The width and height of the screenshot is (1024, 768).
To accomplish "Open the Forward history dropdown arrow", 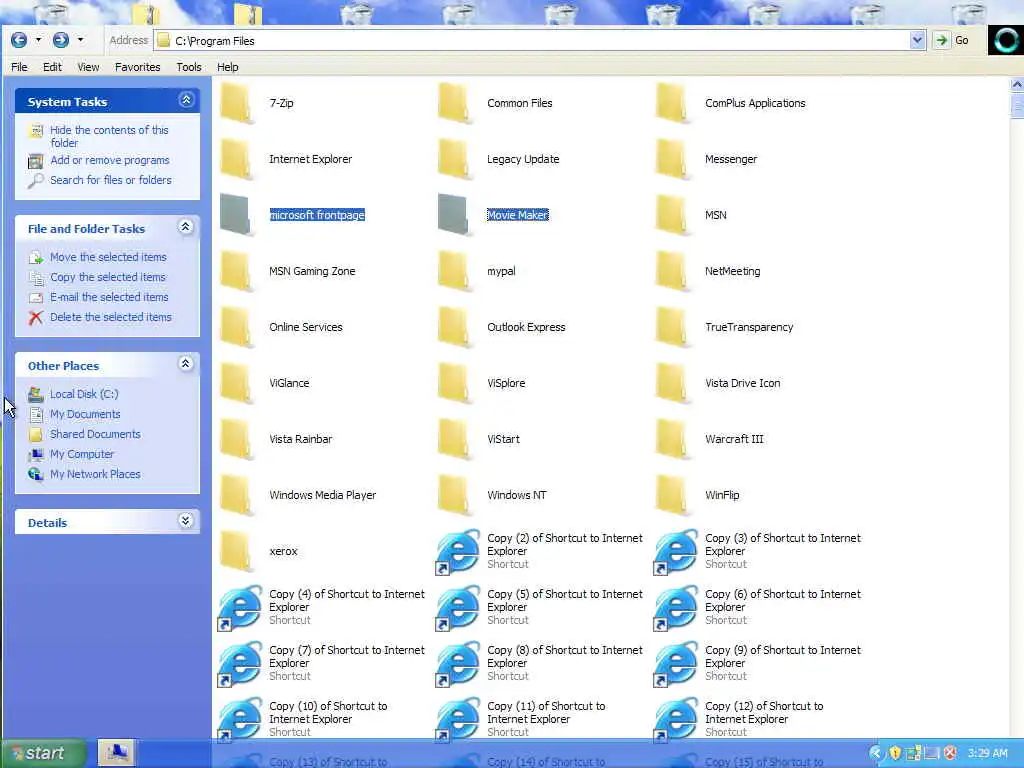I will point(80,40).
